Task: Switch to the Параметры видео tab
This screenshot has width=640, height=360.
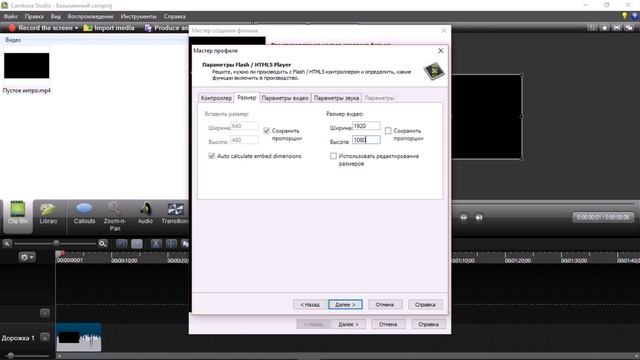Action: (x=285, y=98)
